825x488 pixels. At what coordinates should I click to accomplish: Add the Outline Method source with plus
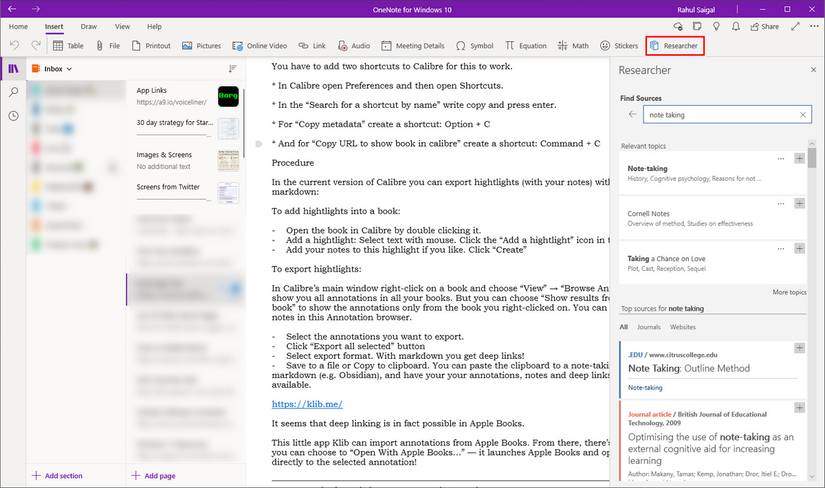point(799,348)
